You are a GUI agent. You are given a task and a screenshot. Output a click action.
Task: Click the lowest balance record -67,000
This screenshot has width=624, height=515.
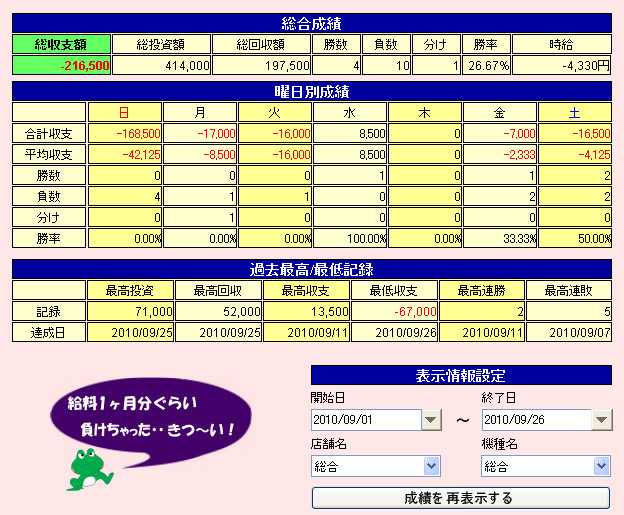(394, 311)
